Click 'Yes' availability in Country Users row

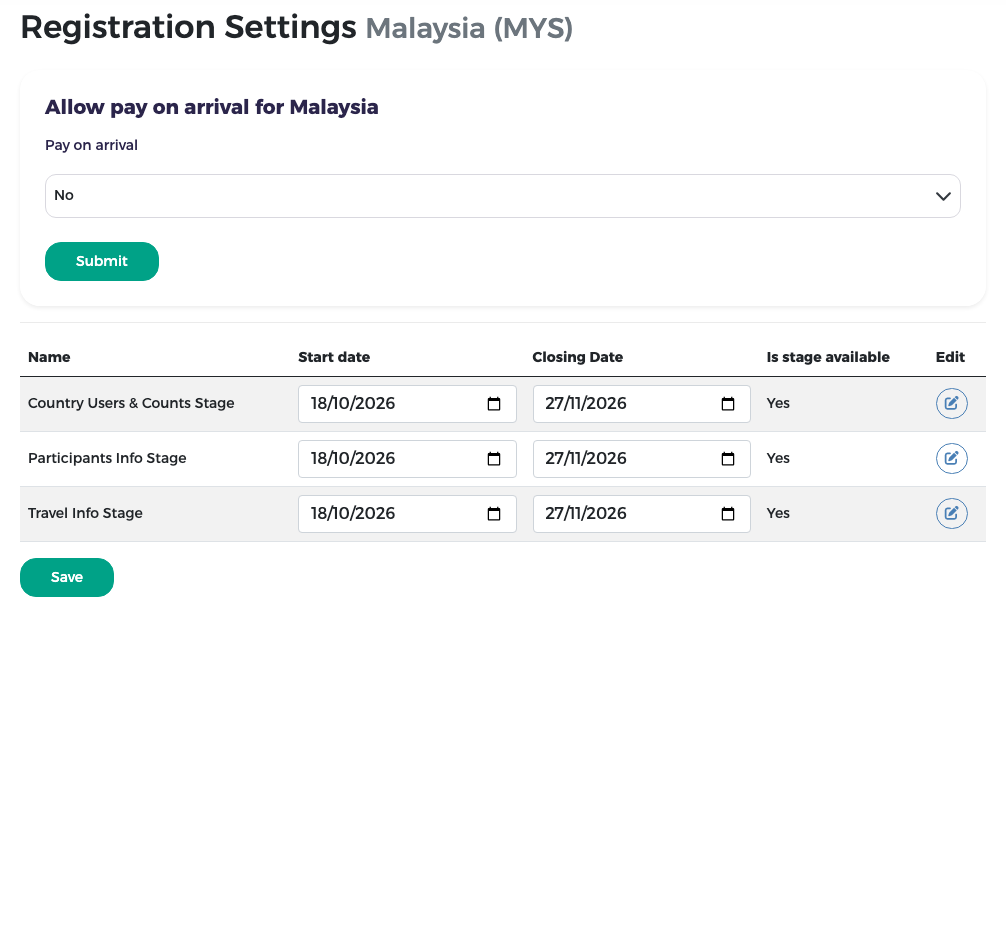click(x=778, y=403)
